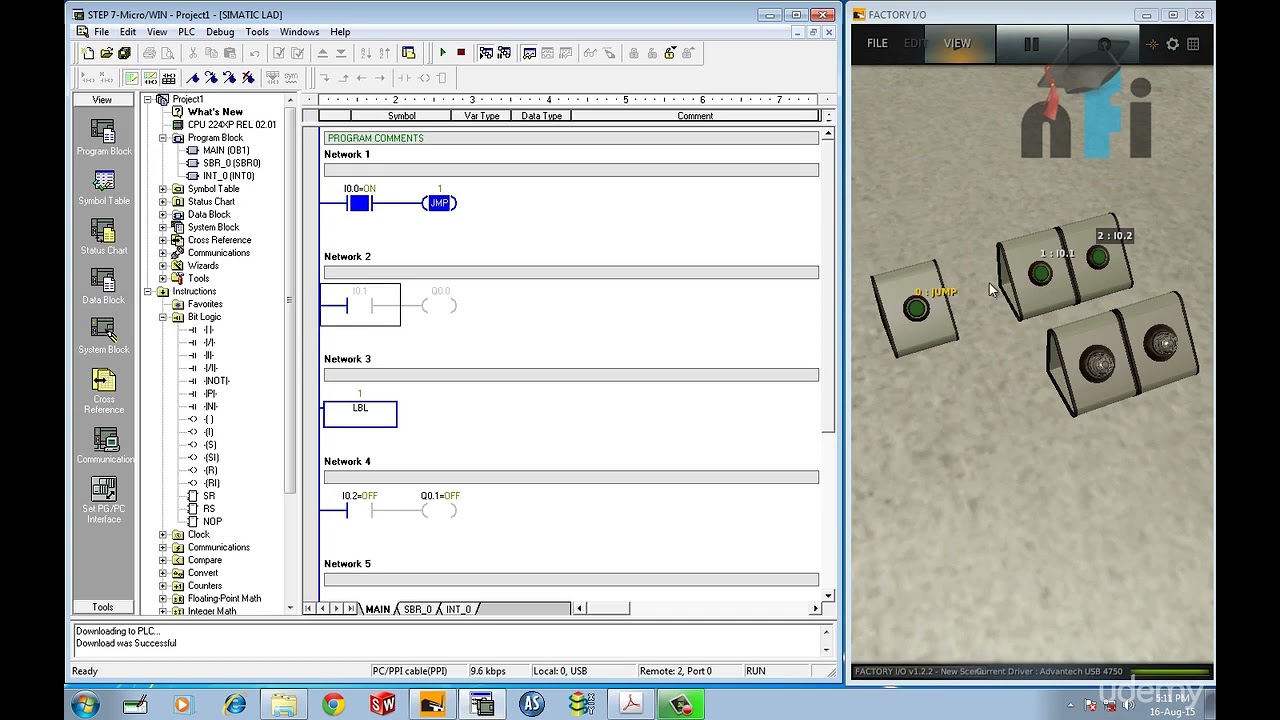Pause the Factory I/O simulation
Viewport: 1280px width, 720px height.
tap(1031, 44)
